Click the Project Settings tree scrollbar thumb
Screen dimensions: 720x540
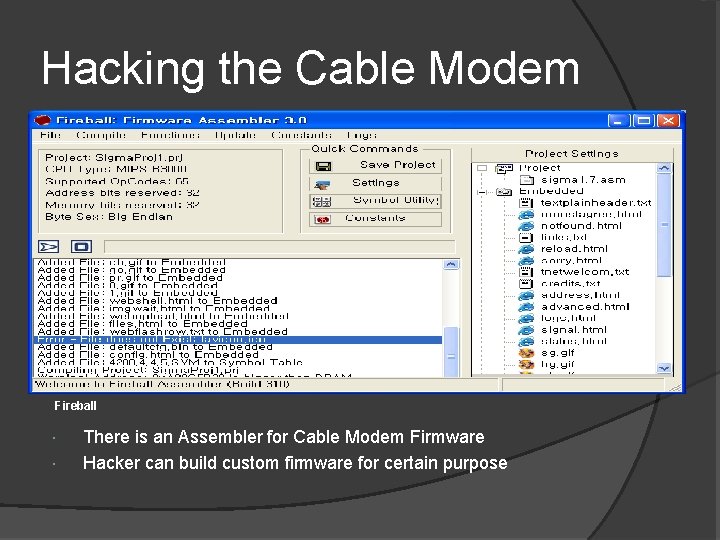tap(664, 225)
